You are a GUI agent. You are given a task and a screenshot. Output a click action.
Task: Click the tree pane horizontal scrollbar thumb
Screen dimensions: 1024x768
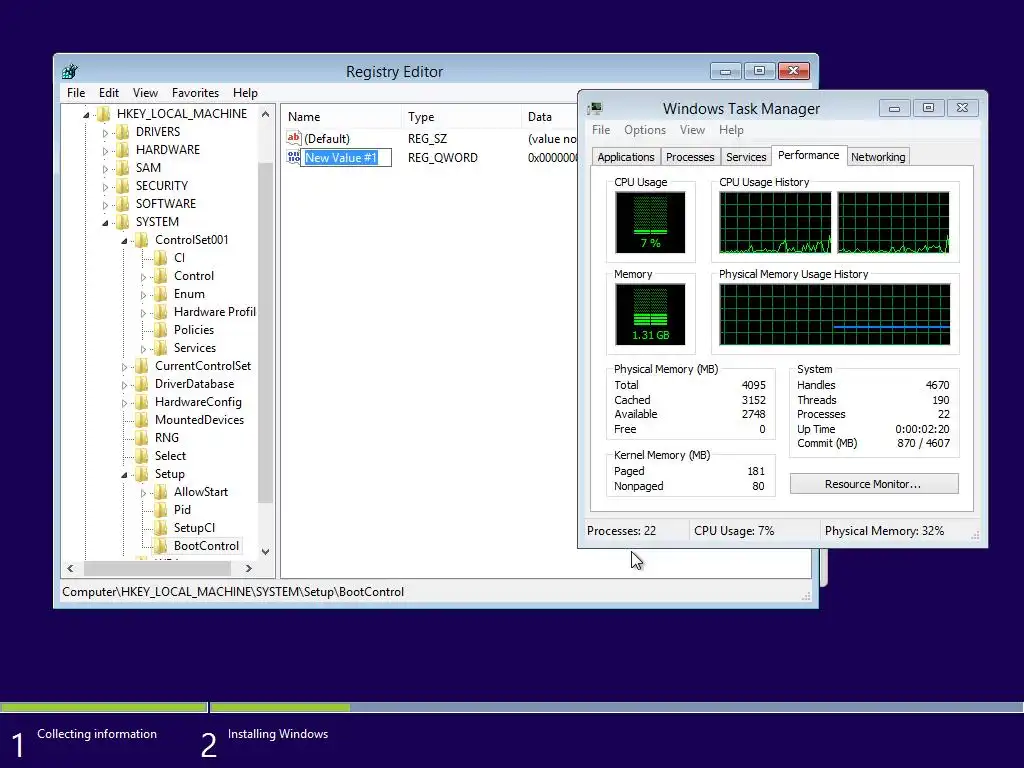[x=155, y=568]
